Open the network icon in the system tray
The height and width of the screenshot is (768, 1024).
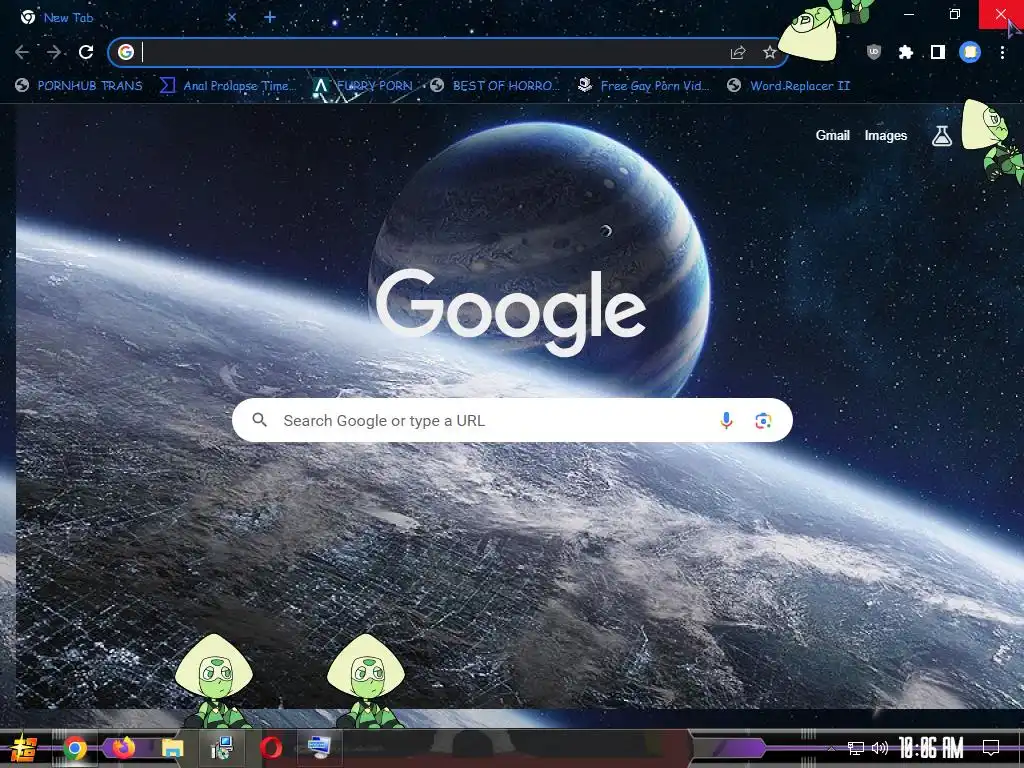856,748
